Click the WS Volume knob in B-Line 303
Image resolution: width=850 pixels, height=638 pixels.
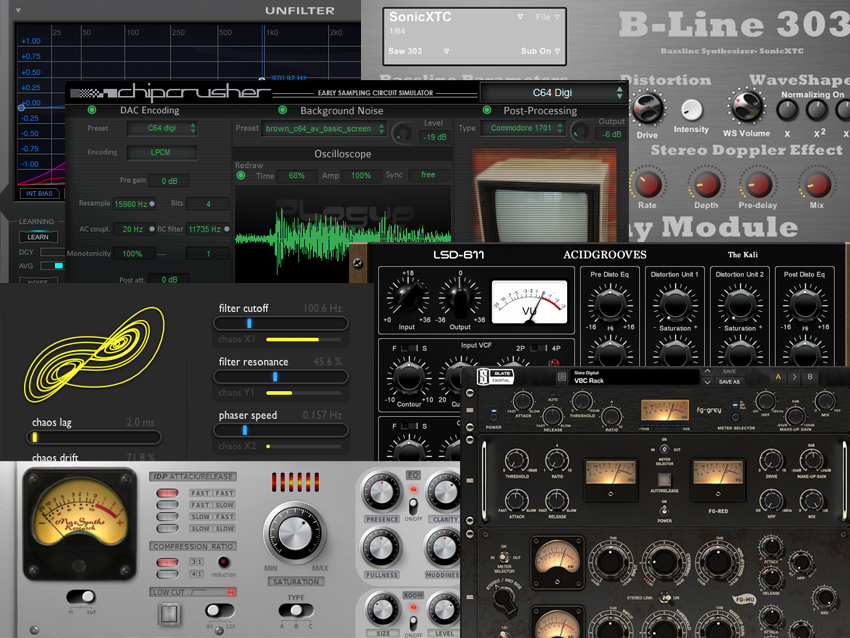(746, 107)
